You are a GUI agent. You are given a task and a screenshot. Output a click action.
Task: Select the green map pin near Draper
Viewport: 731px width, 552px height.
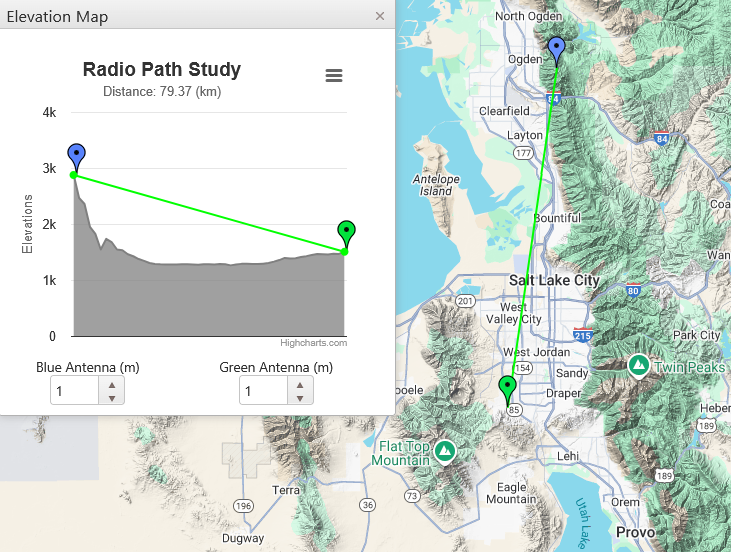[x=507, y=387]
